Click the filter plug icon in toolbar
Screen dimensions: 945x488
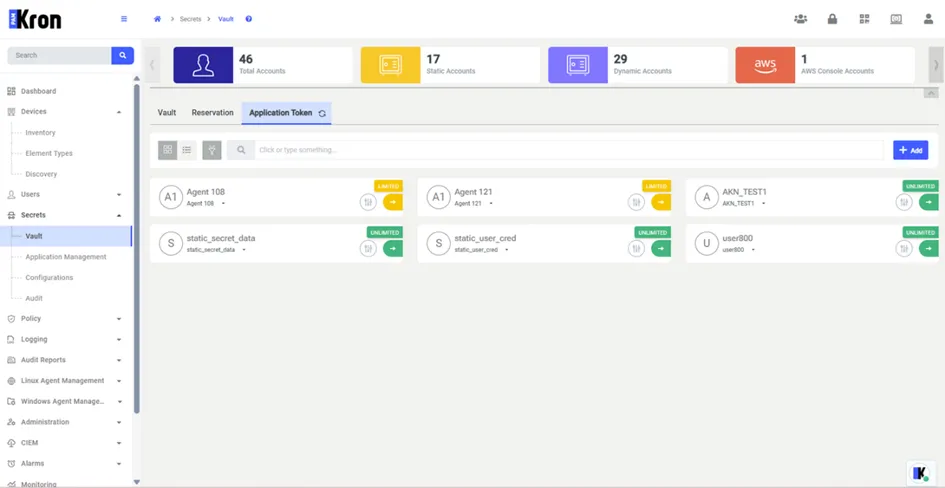point(212,150)
